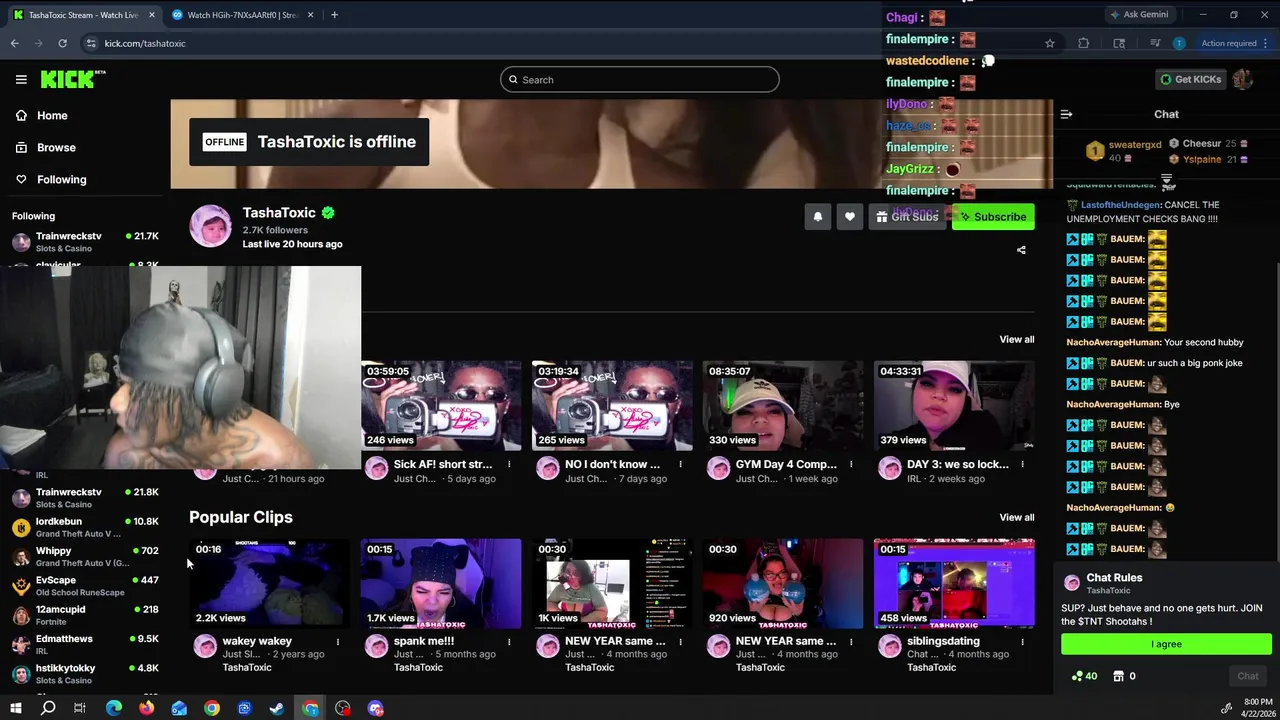Go to Home in the sidebar
Viewport: 1280px width, 720px height.
coord(52,116)
